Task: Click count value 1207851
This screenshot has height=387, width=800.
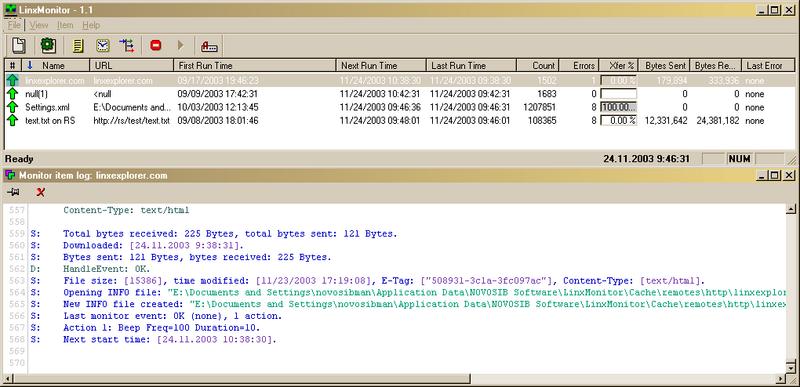Action: click(x=540, y=108)
